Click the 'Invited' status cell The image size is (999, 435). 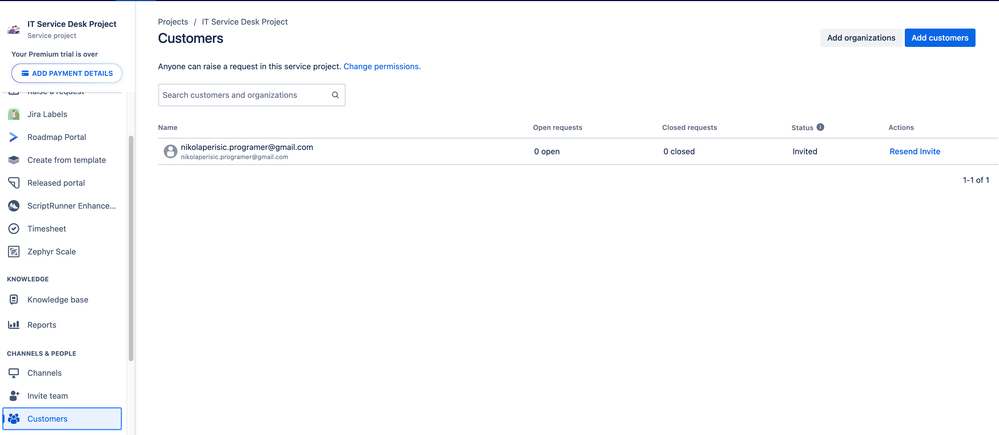[805, 152]
